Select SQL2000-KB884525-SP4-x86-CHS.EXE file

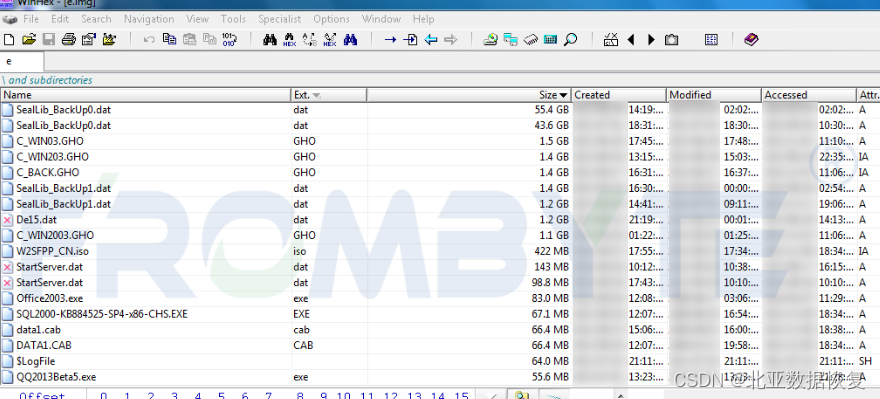coord(102,314)
